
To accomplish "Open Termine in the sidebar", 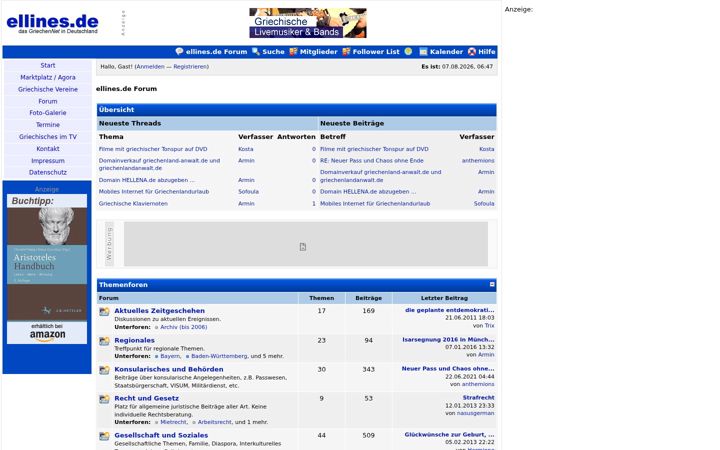I will click(48, 124).
